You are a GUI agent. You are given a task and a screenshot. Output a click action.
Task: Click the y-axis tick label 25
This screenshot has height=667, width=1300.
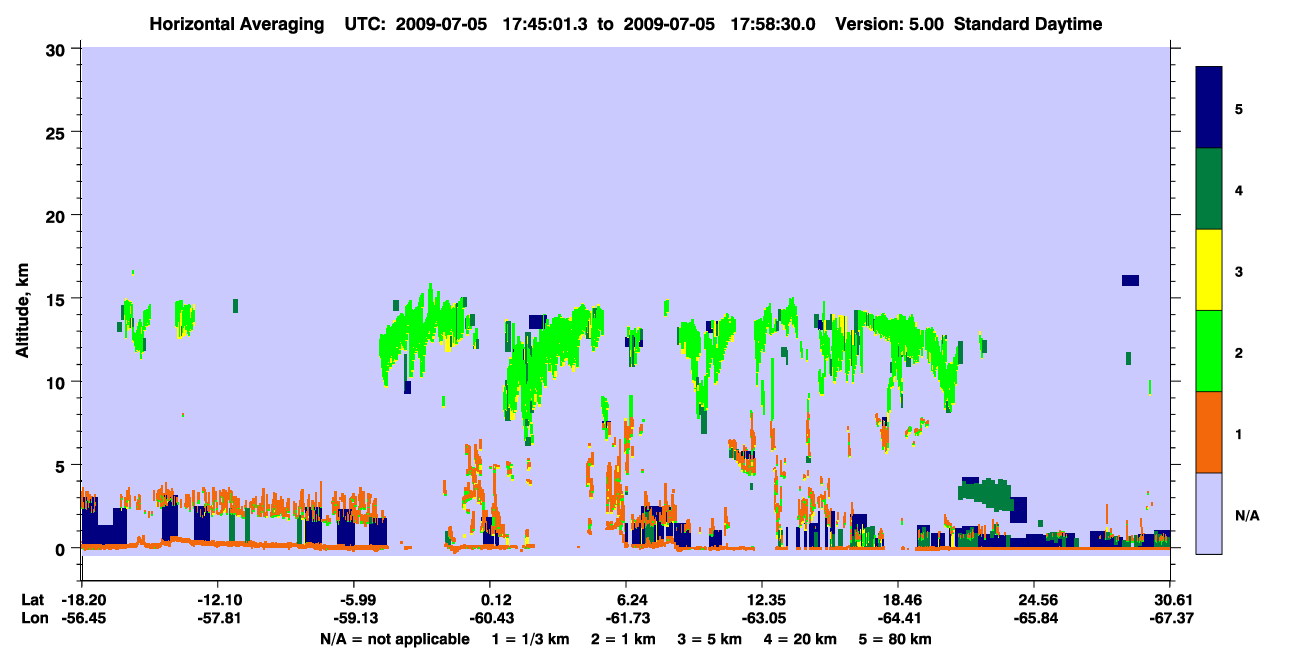(x=58, y=132)
